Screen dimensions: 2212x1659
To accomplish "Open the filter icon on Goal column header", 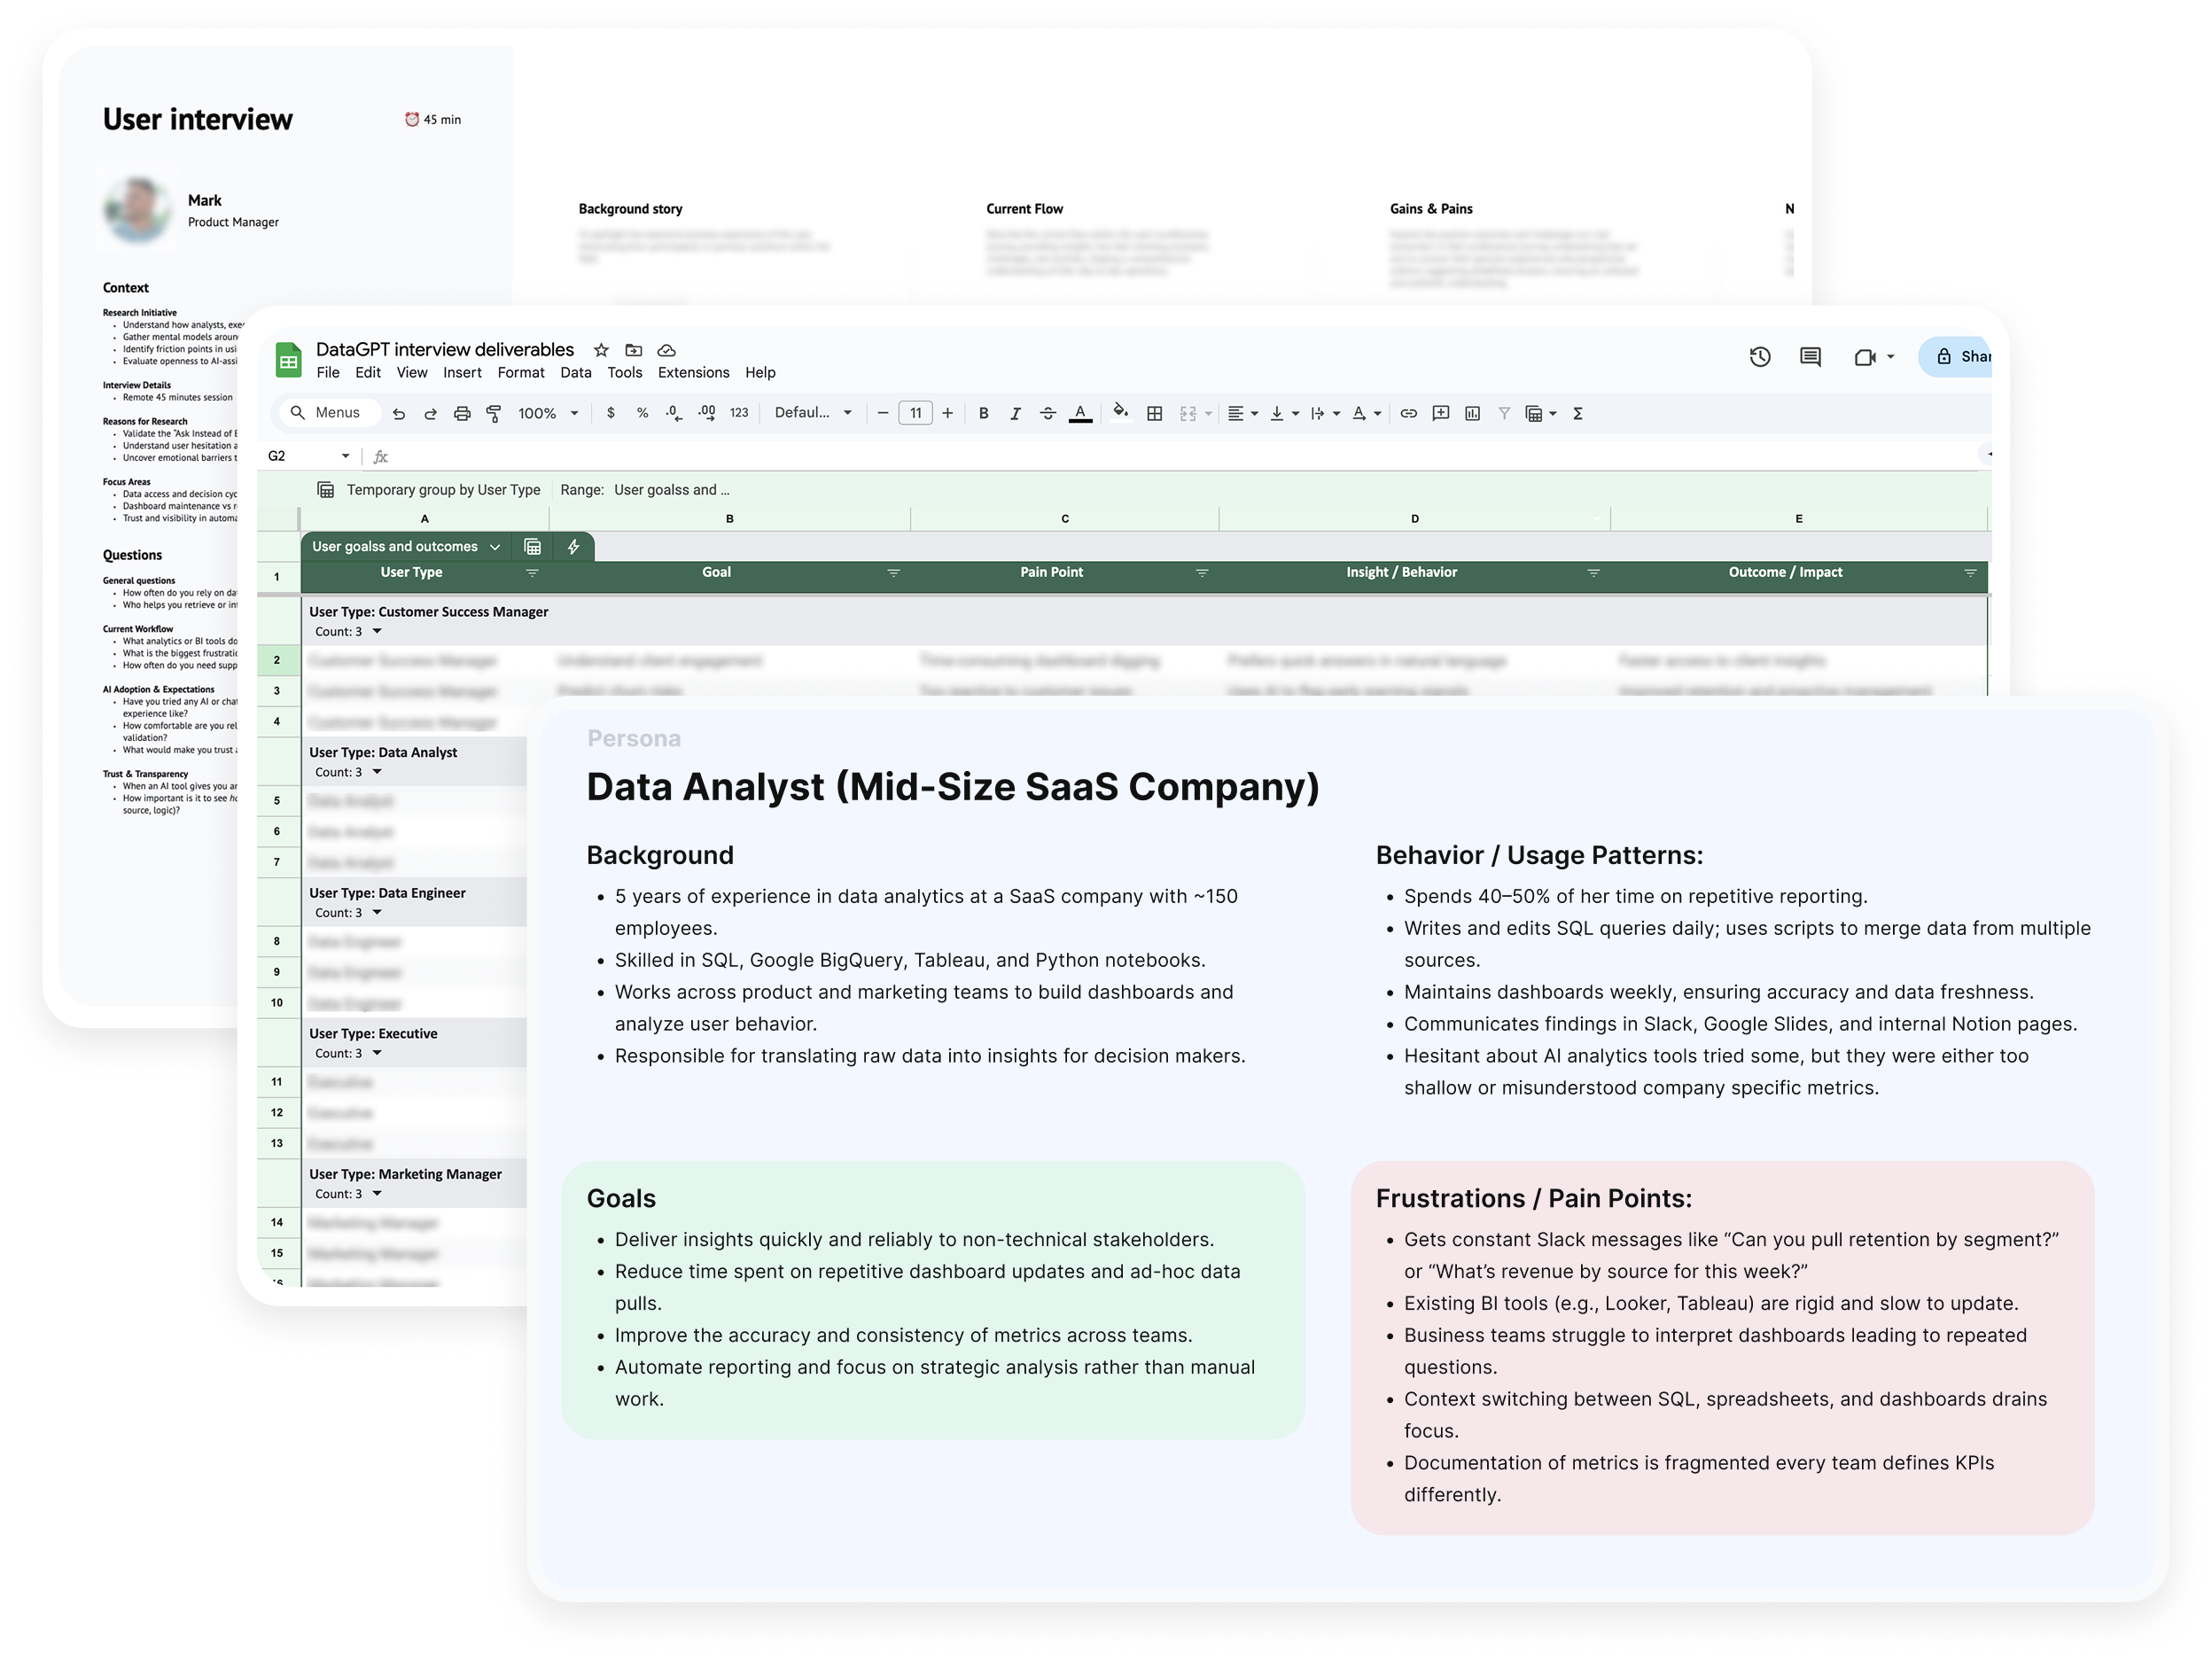I will tap(893, 573).
